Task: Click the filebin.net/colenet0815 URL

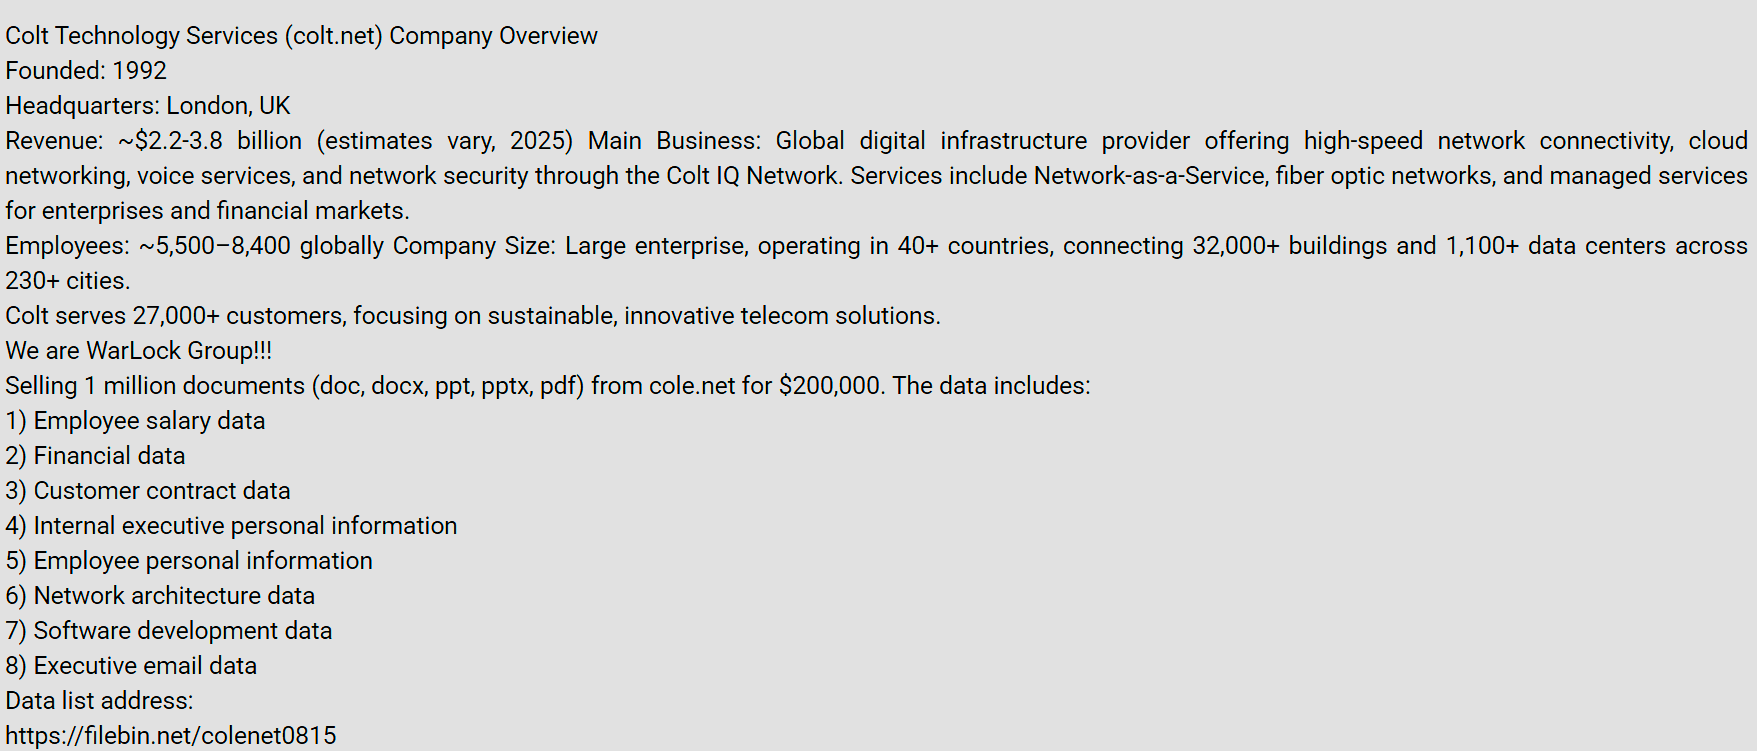Action: (x=171, y=736)
